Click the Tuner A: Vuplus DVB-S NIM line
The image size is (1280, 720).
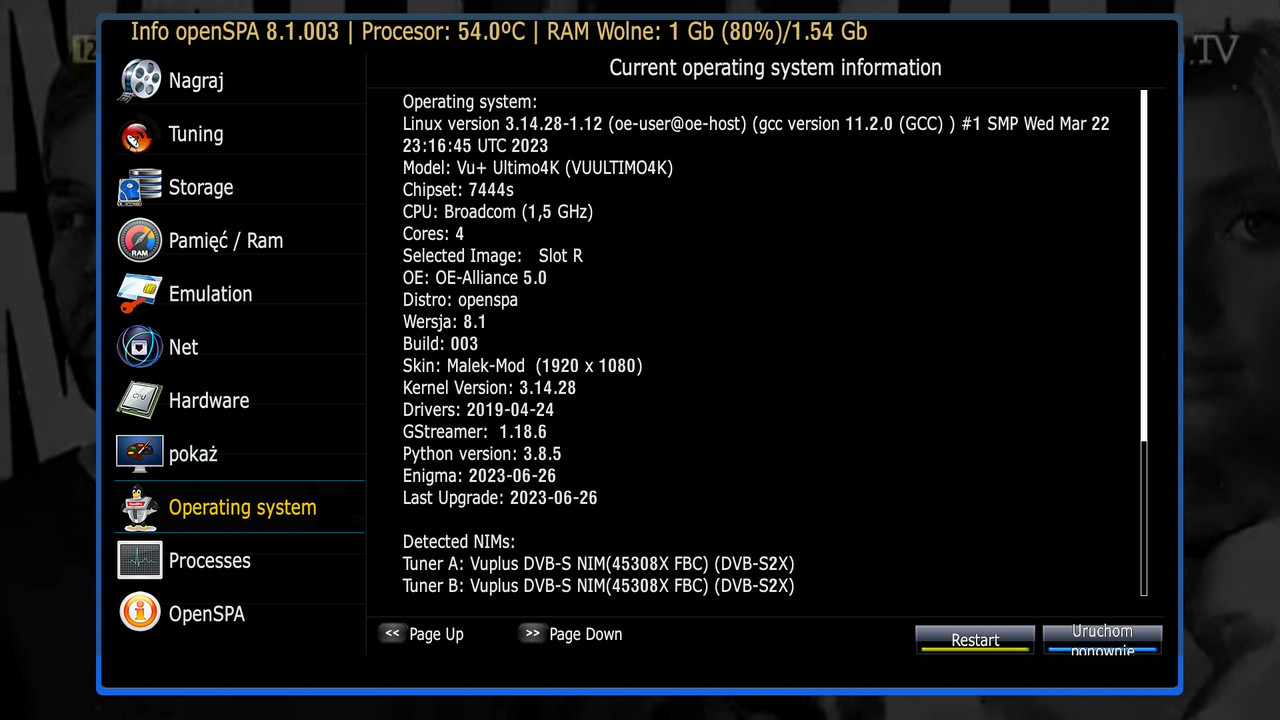coord(598,563)
